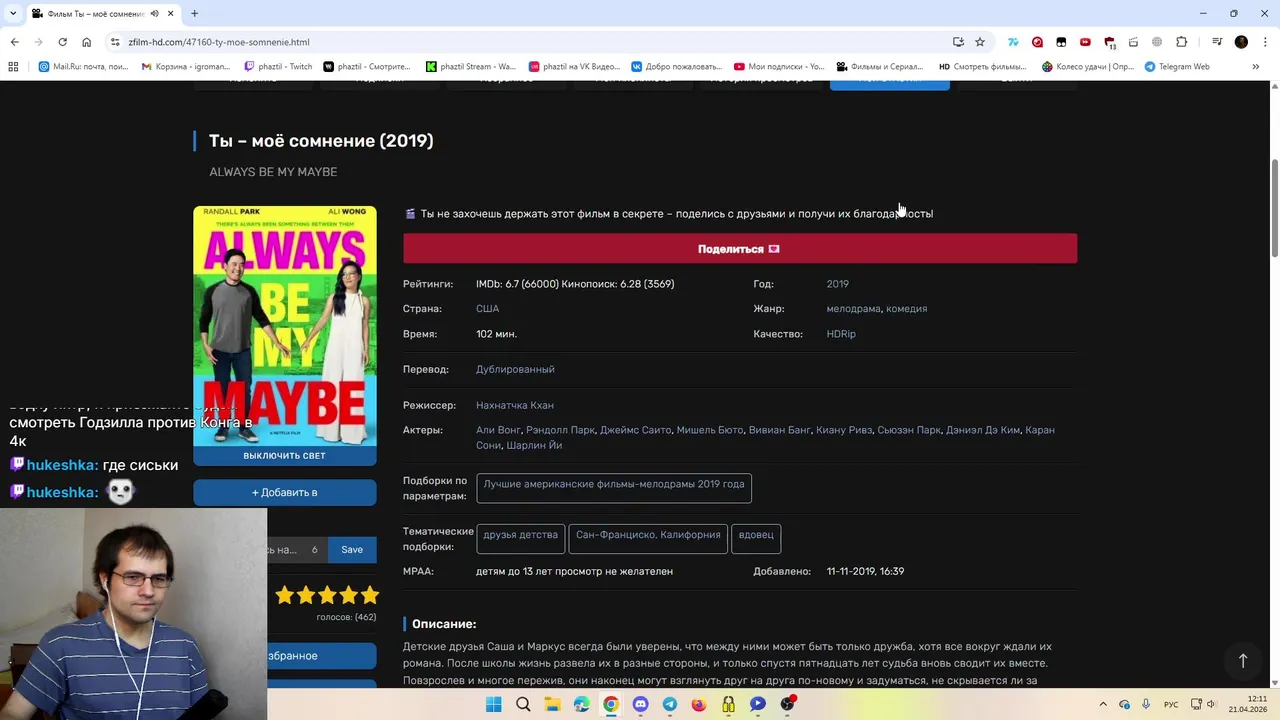Click the red extension icon with badge 13
The image size is (1280, 720).
pyautogui.click(x=1109, y=42)
